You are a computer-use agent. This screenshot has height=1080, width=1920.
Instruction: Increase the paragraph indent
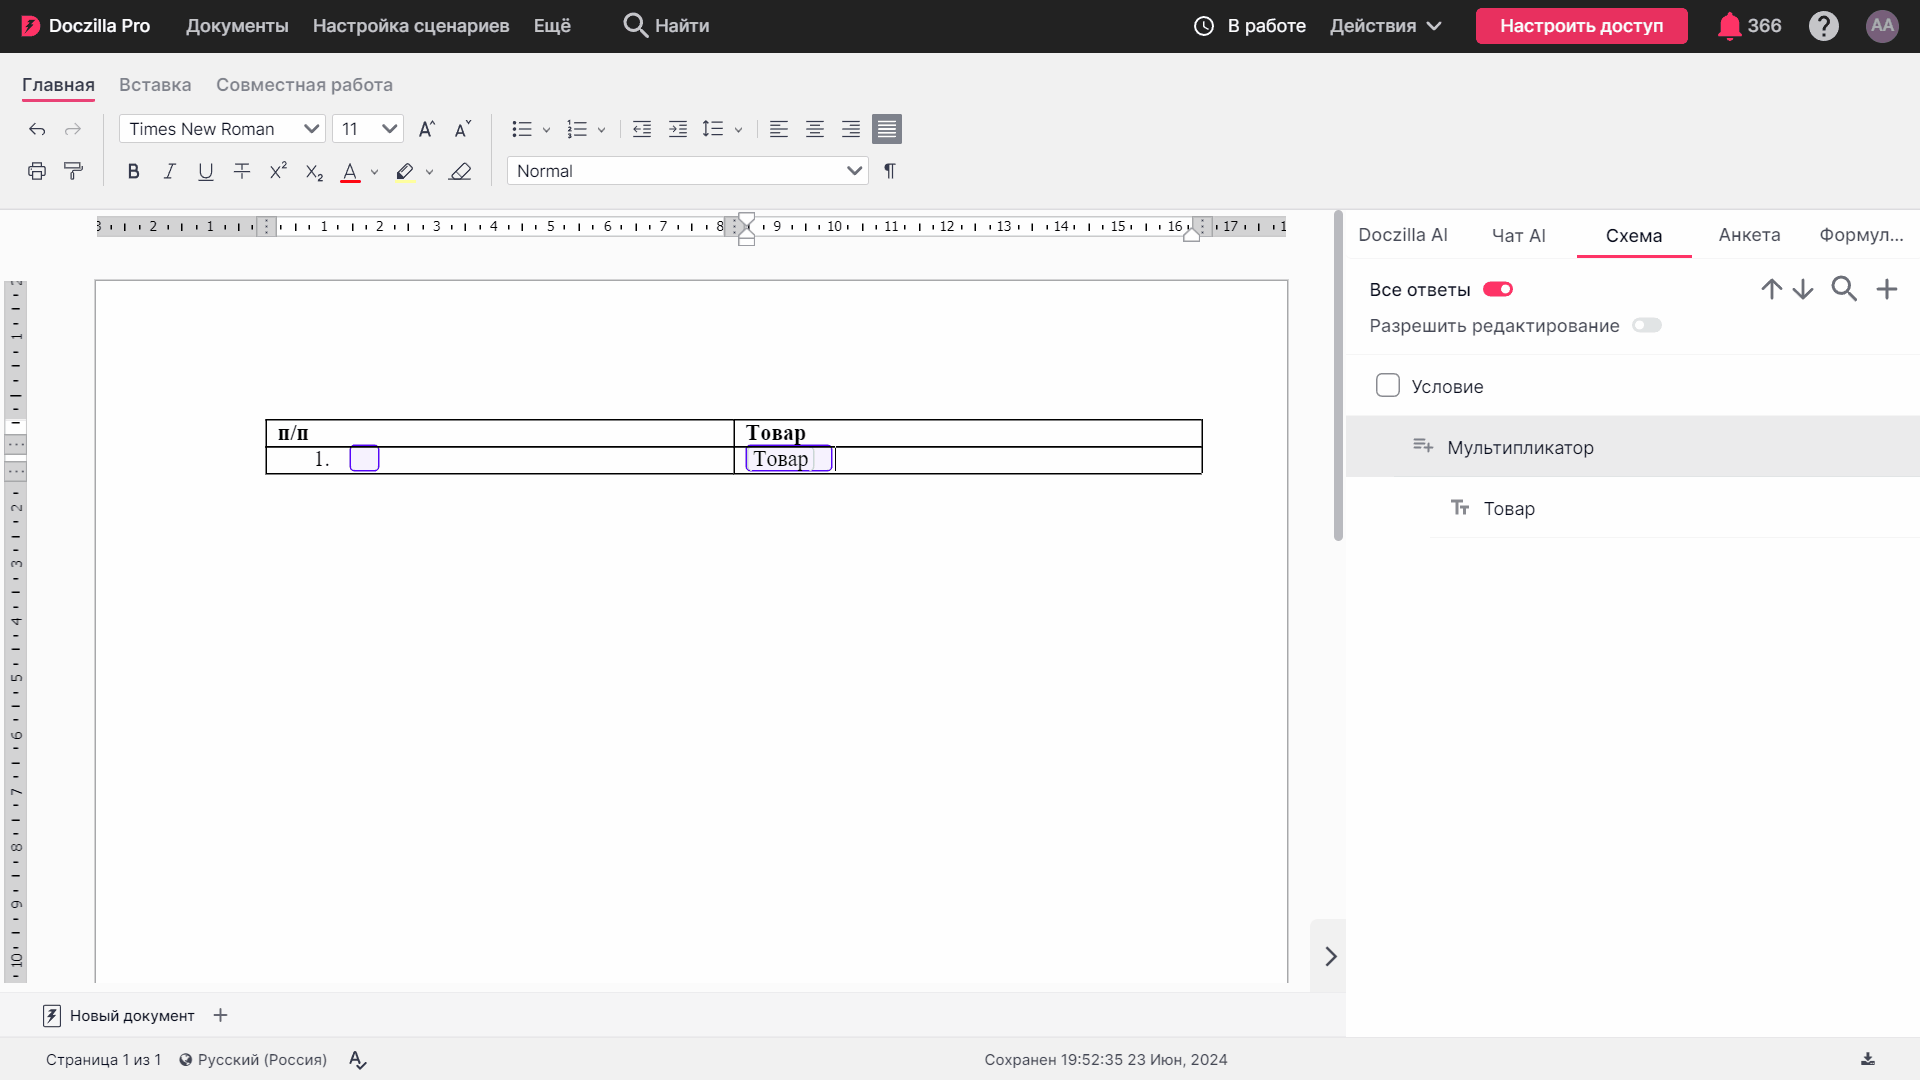(x=678, y=129)
